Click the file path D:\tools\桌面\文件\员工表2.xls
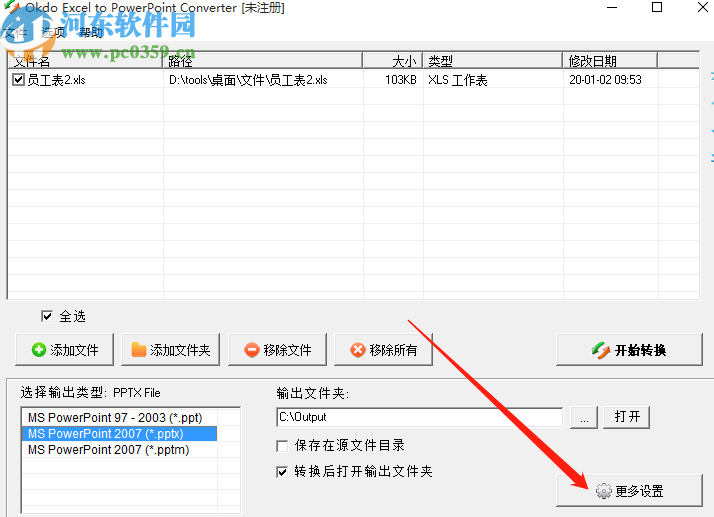Image resolution: width=714 pixels, height=517 pixels. tap(248, 80)
